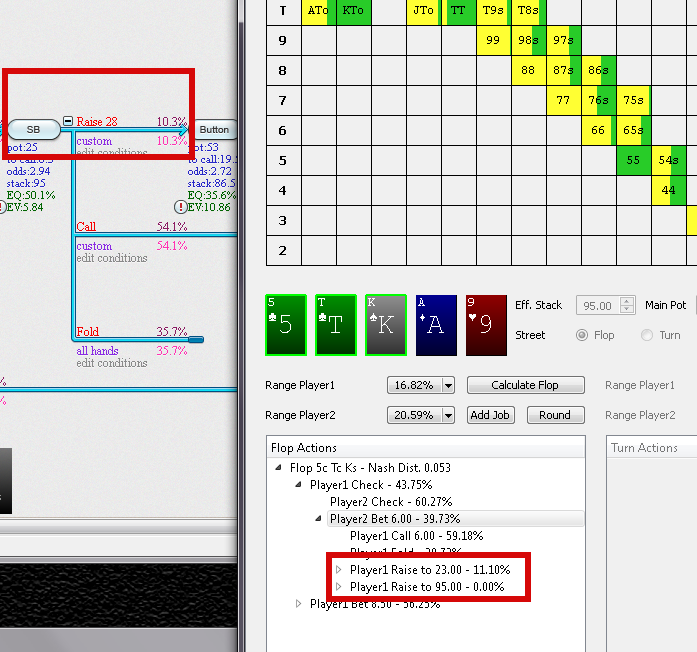697x652 pixels.
Task: Click the Round button
Action: [555, 415]
